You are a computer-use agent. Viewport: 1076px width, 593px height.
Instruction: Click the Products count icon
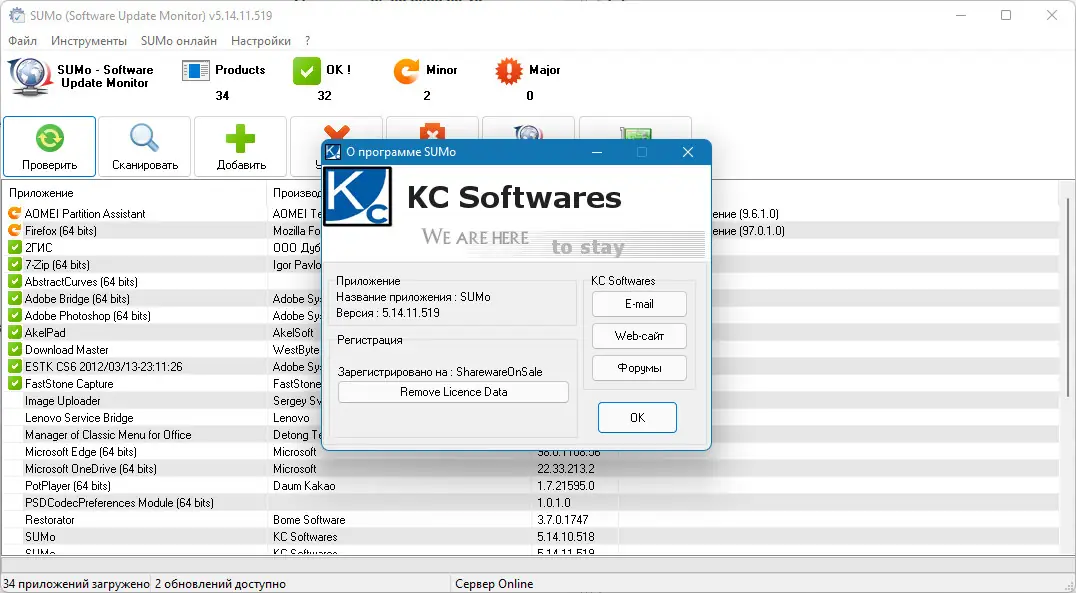tap(196, 70)
